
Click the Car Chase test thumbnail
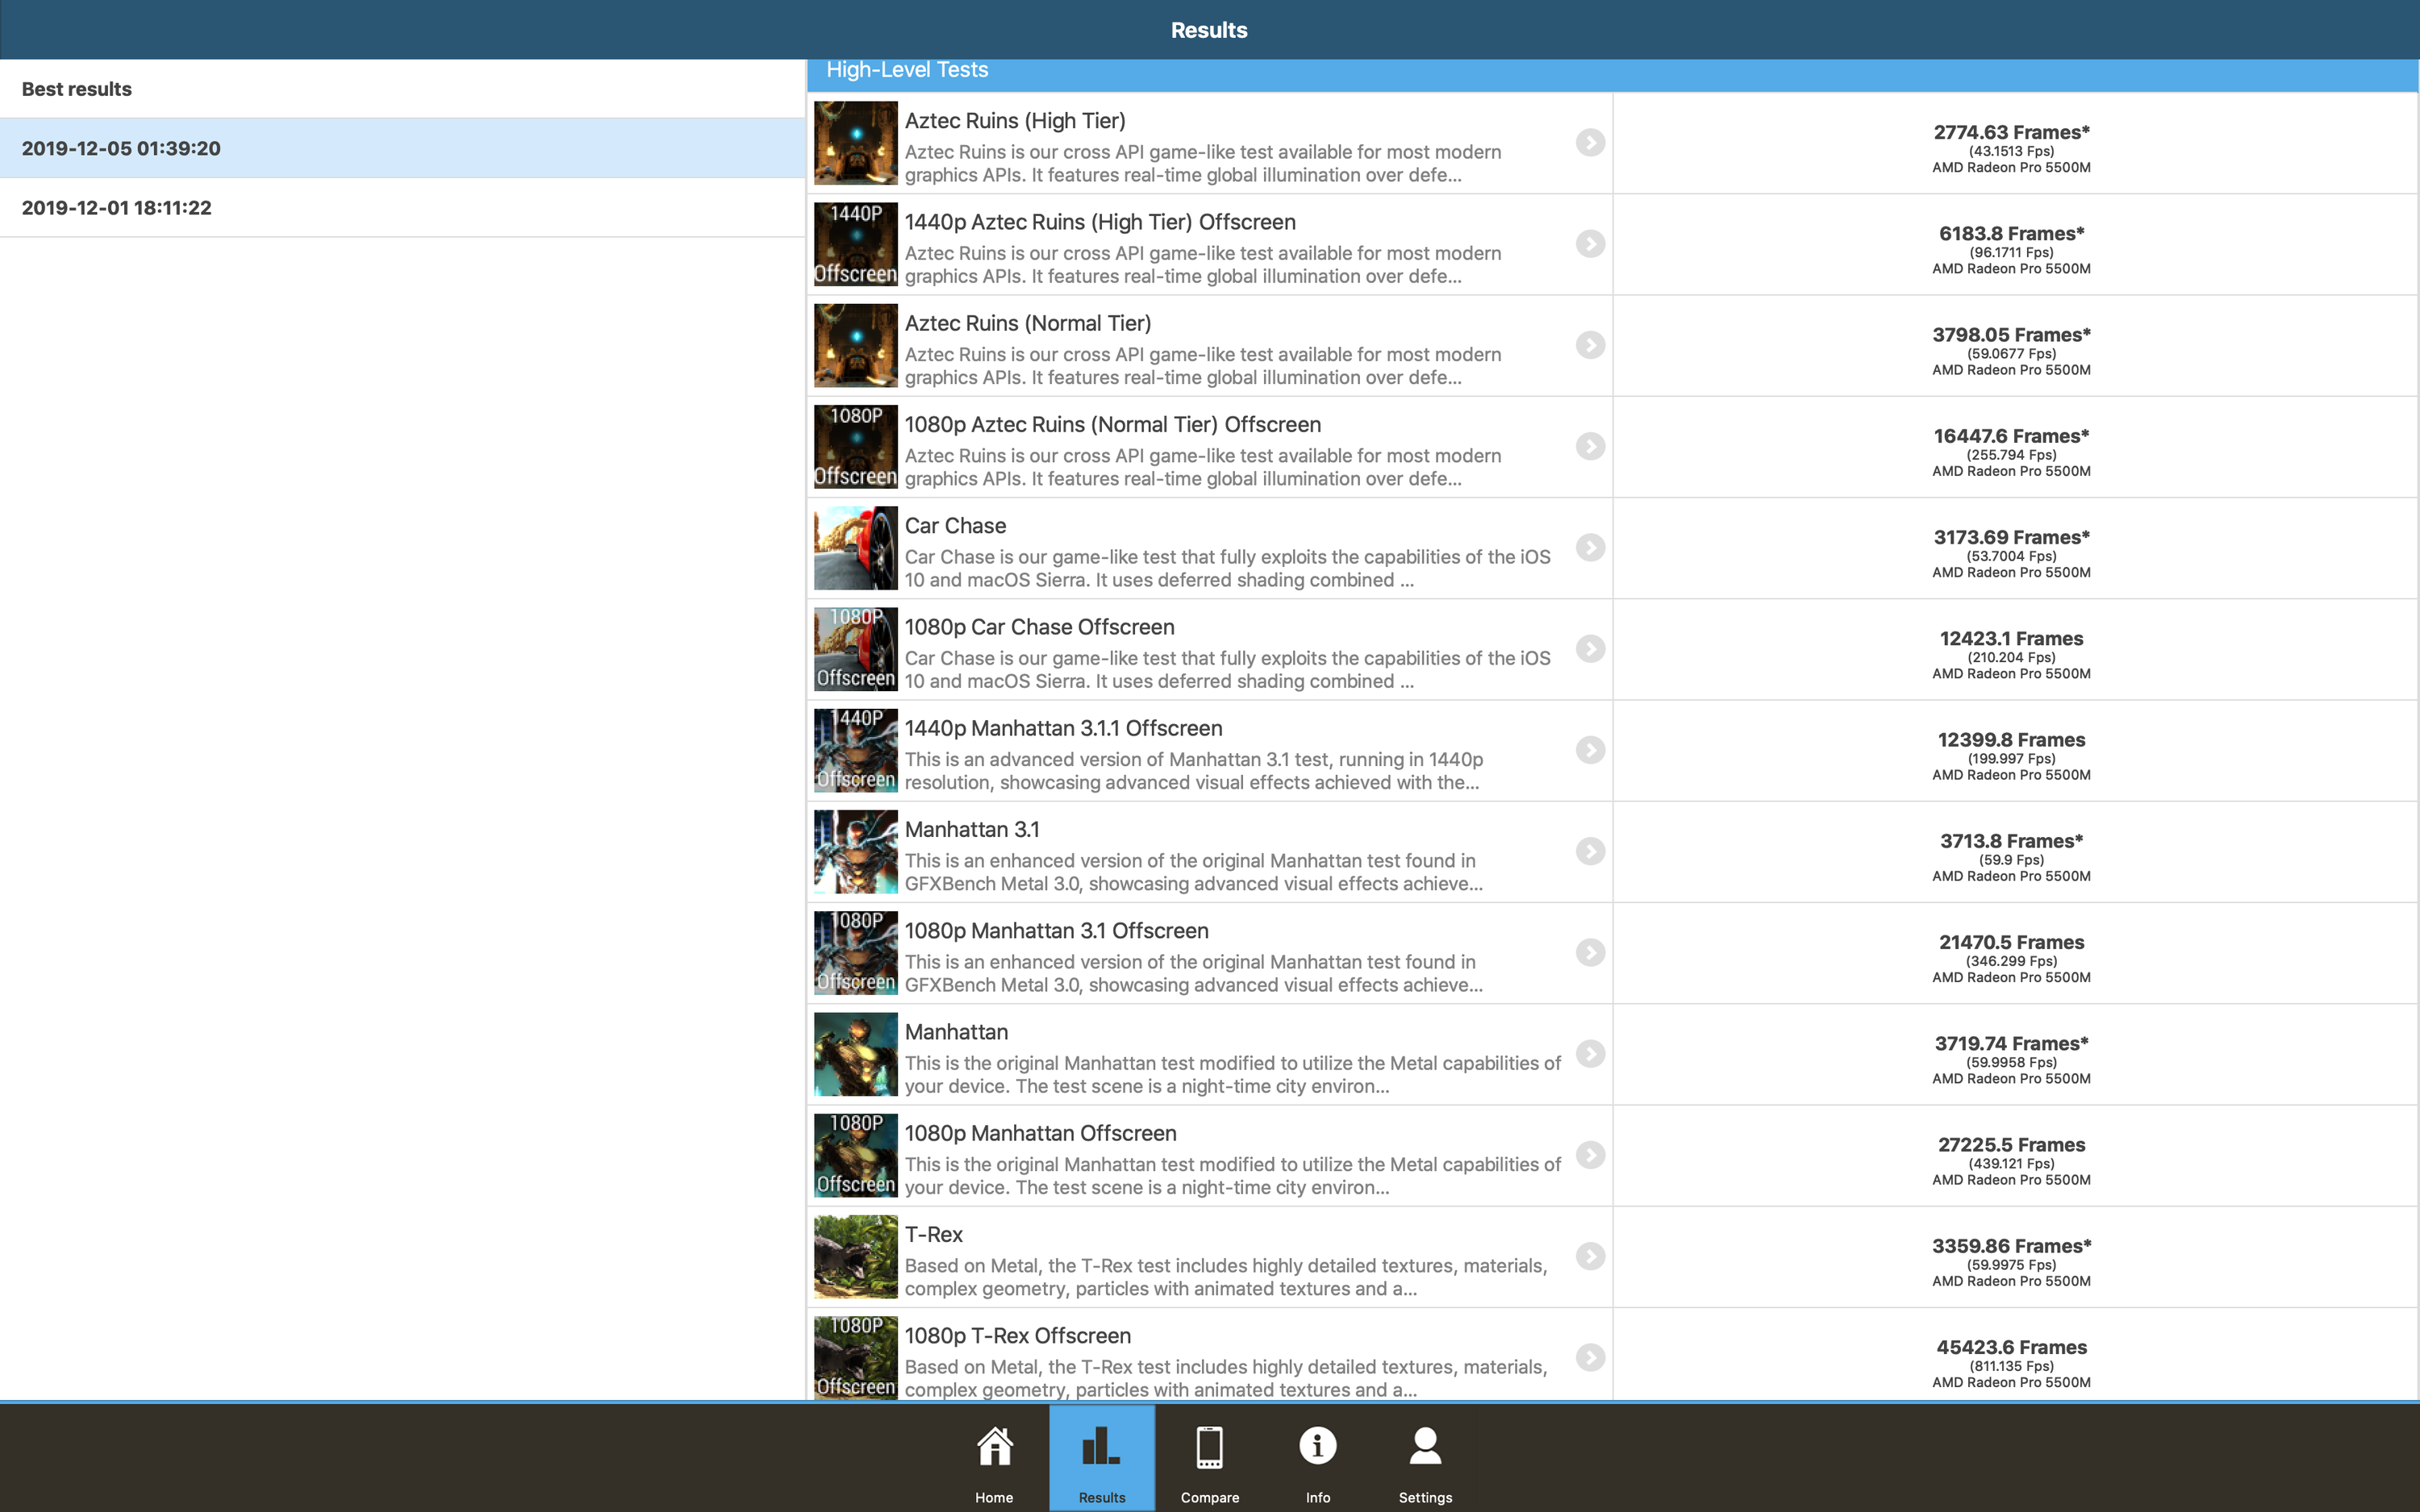[855, 548]
